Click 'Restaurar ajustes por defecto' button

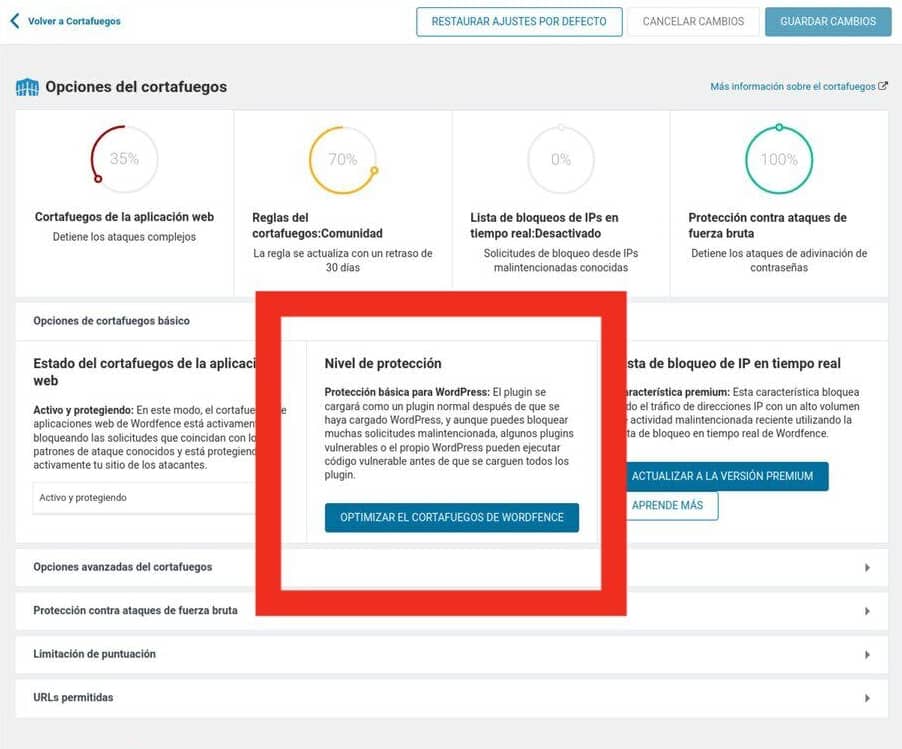pos(519,22)
